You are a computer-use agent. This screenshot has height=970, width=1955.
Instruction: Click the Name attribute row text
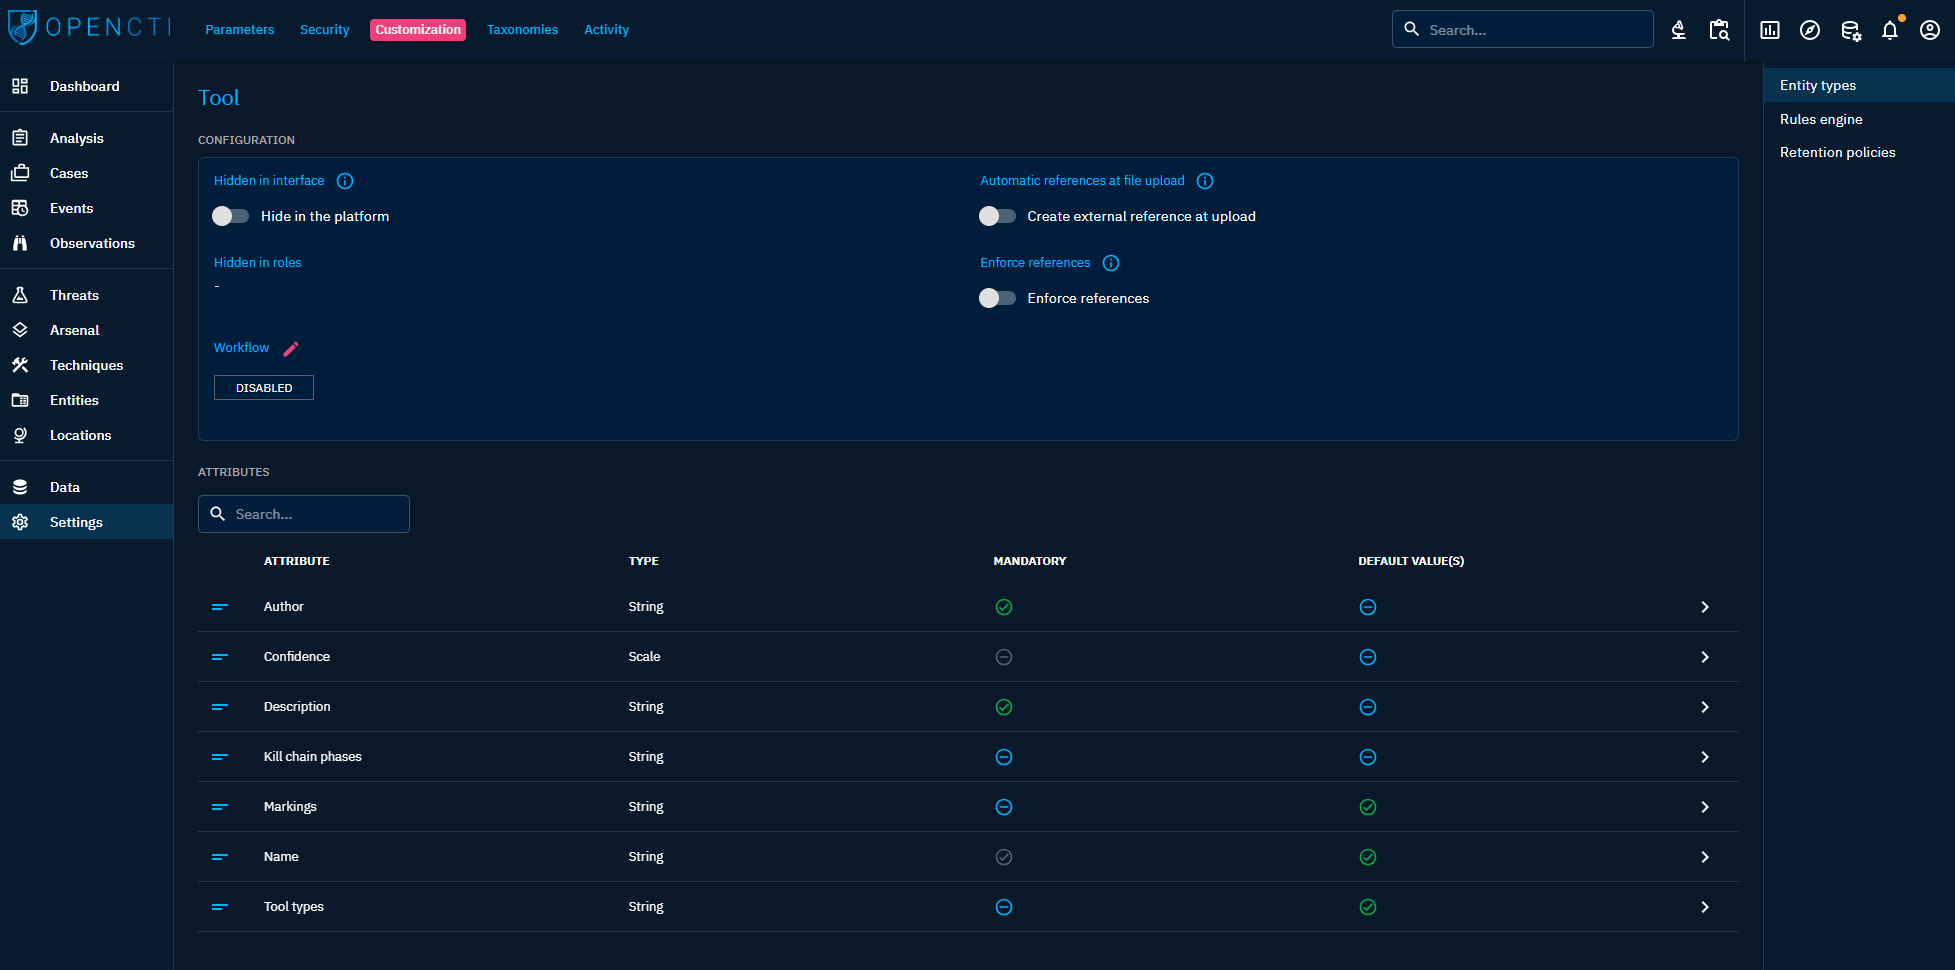(281, 857)
